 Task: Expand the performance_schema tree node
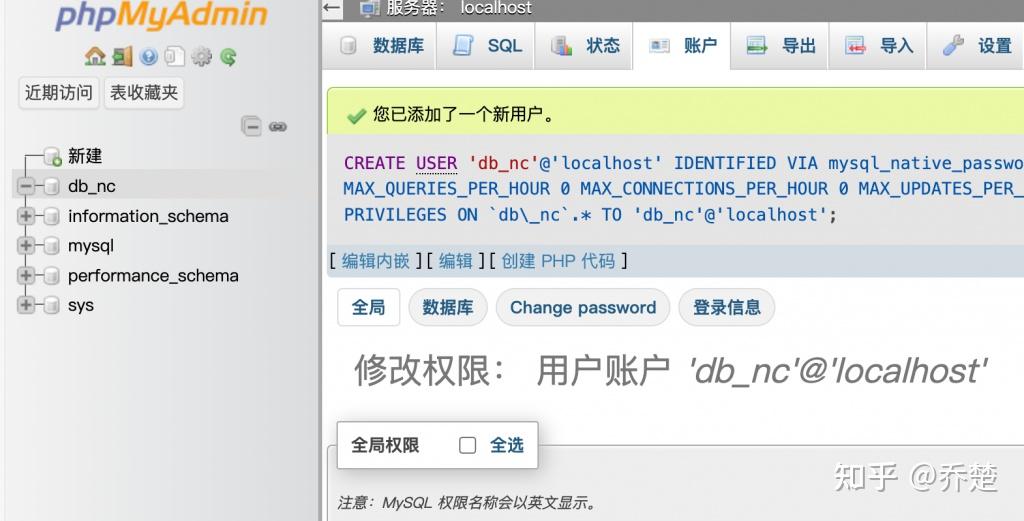point(25,276)
